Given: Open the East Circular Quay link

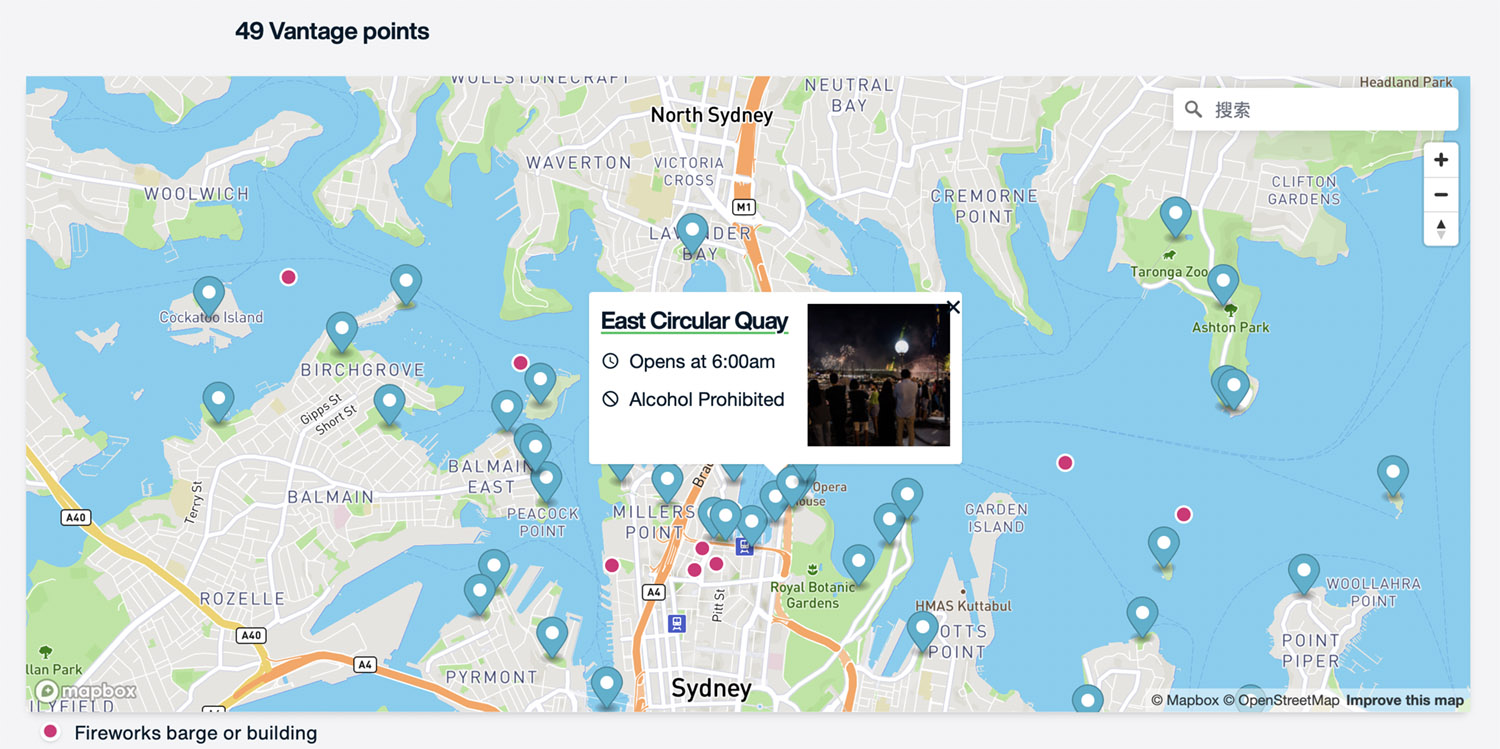Looking at the screenshot, I should [x=694, y=321].
